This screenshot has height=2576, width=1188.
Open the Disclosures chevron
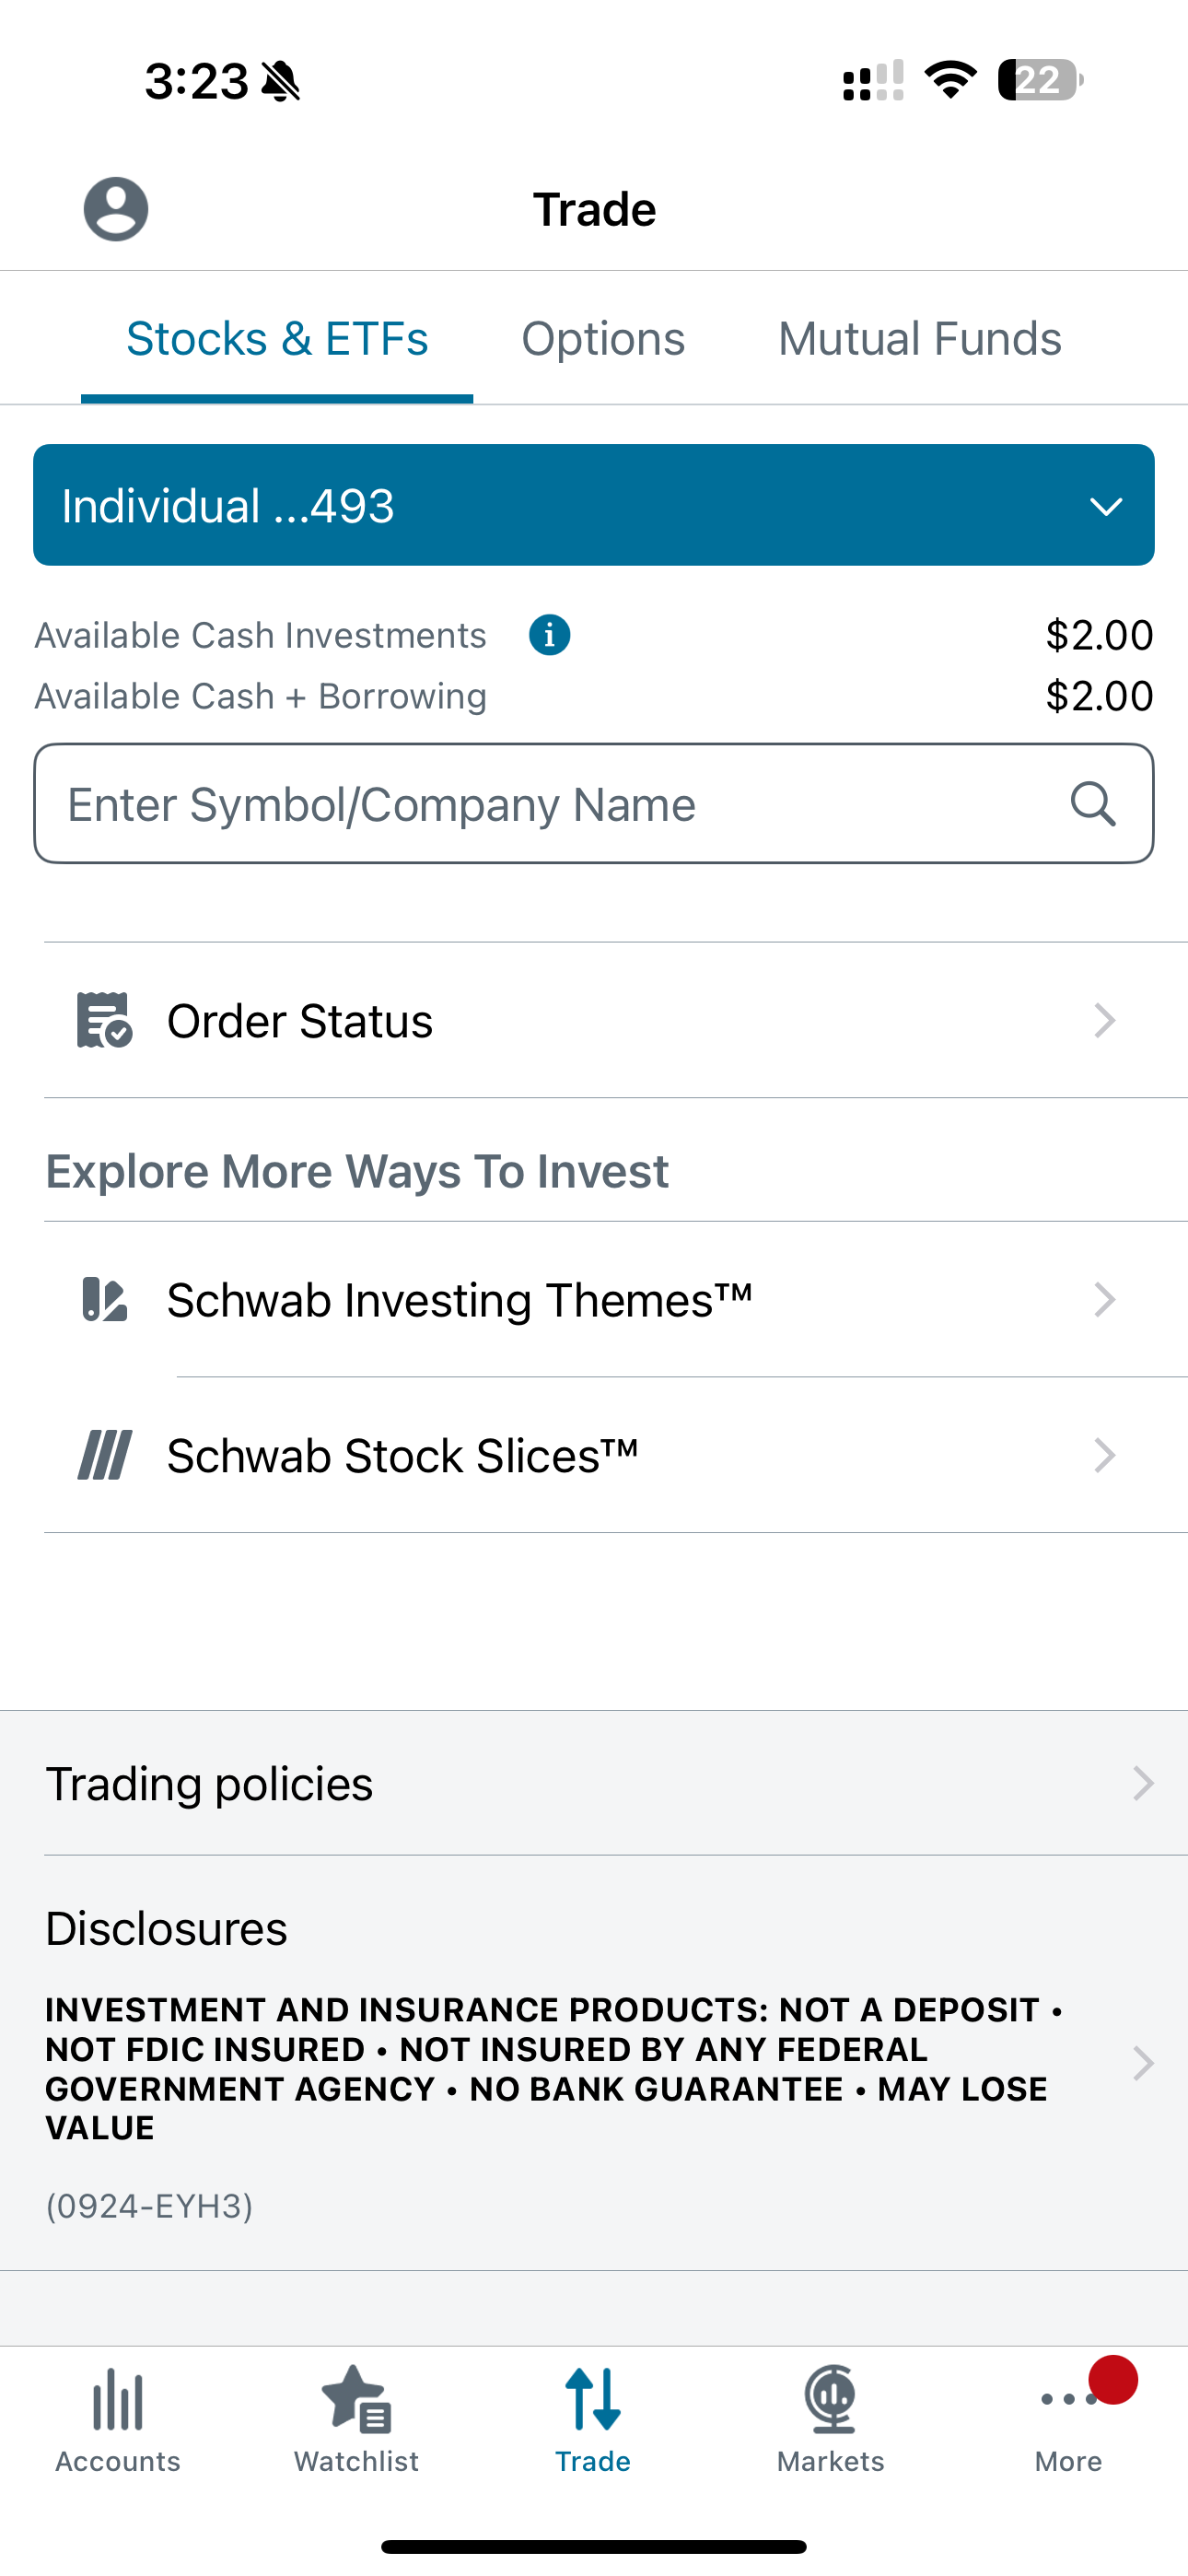point(1143,2063)
